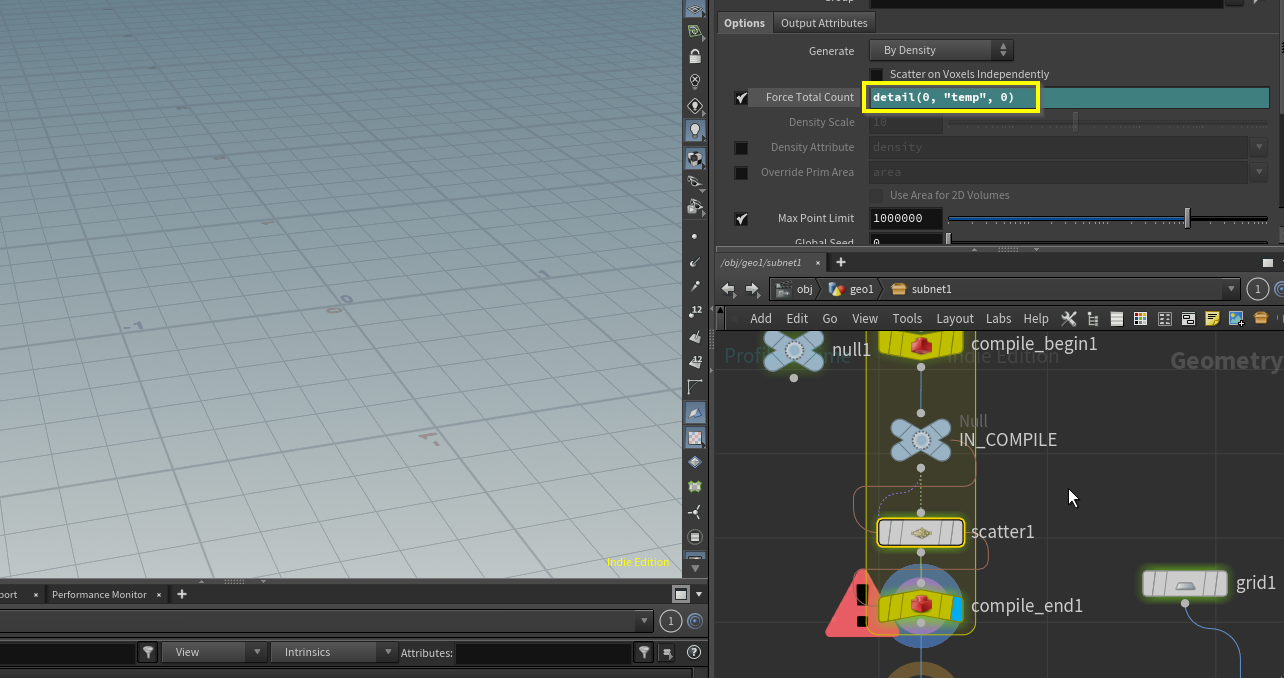Image resolution: width=1284 pixels, height=678 pixels.
Task: Open the Layout menu
Action: click(954, 319)
